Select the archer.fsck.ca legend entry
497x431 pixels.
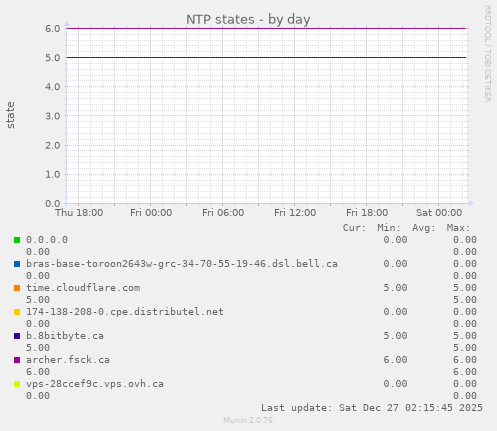tap(68, 360)
